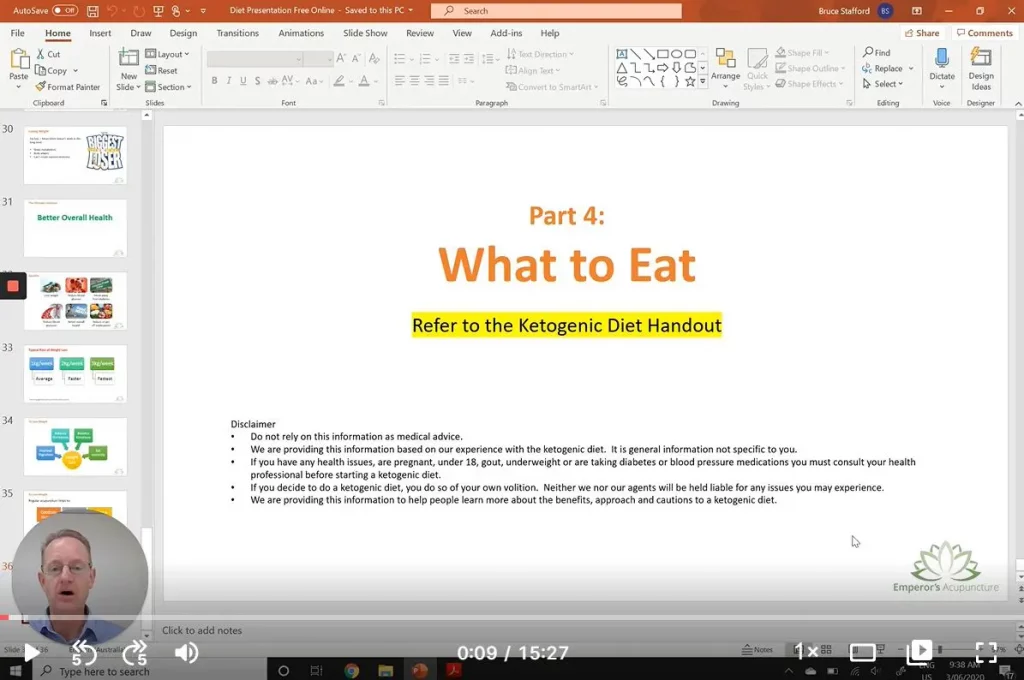Select the Slide Show tab

[365, 33]
